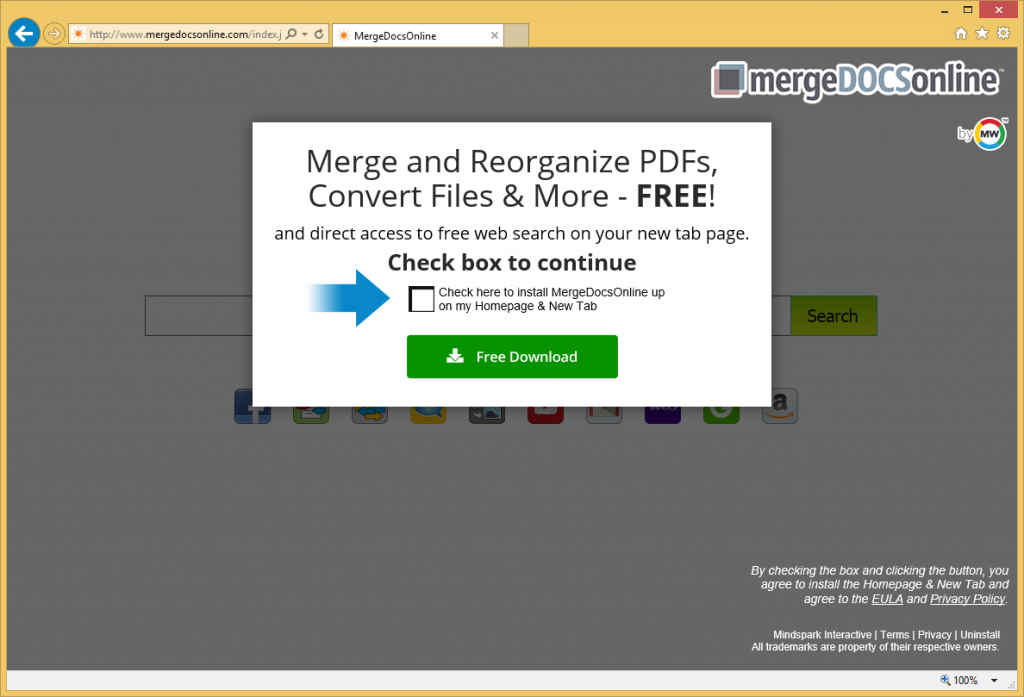This screenshot has width=1024, height=697.
Task: Open the EULA link
Action: click(887, 599)
